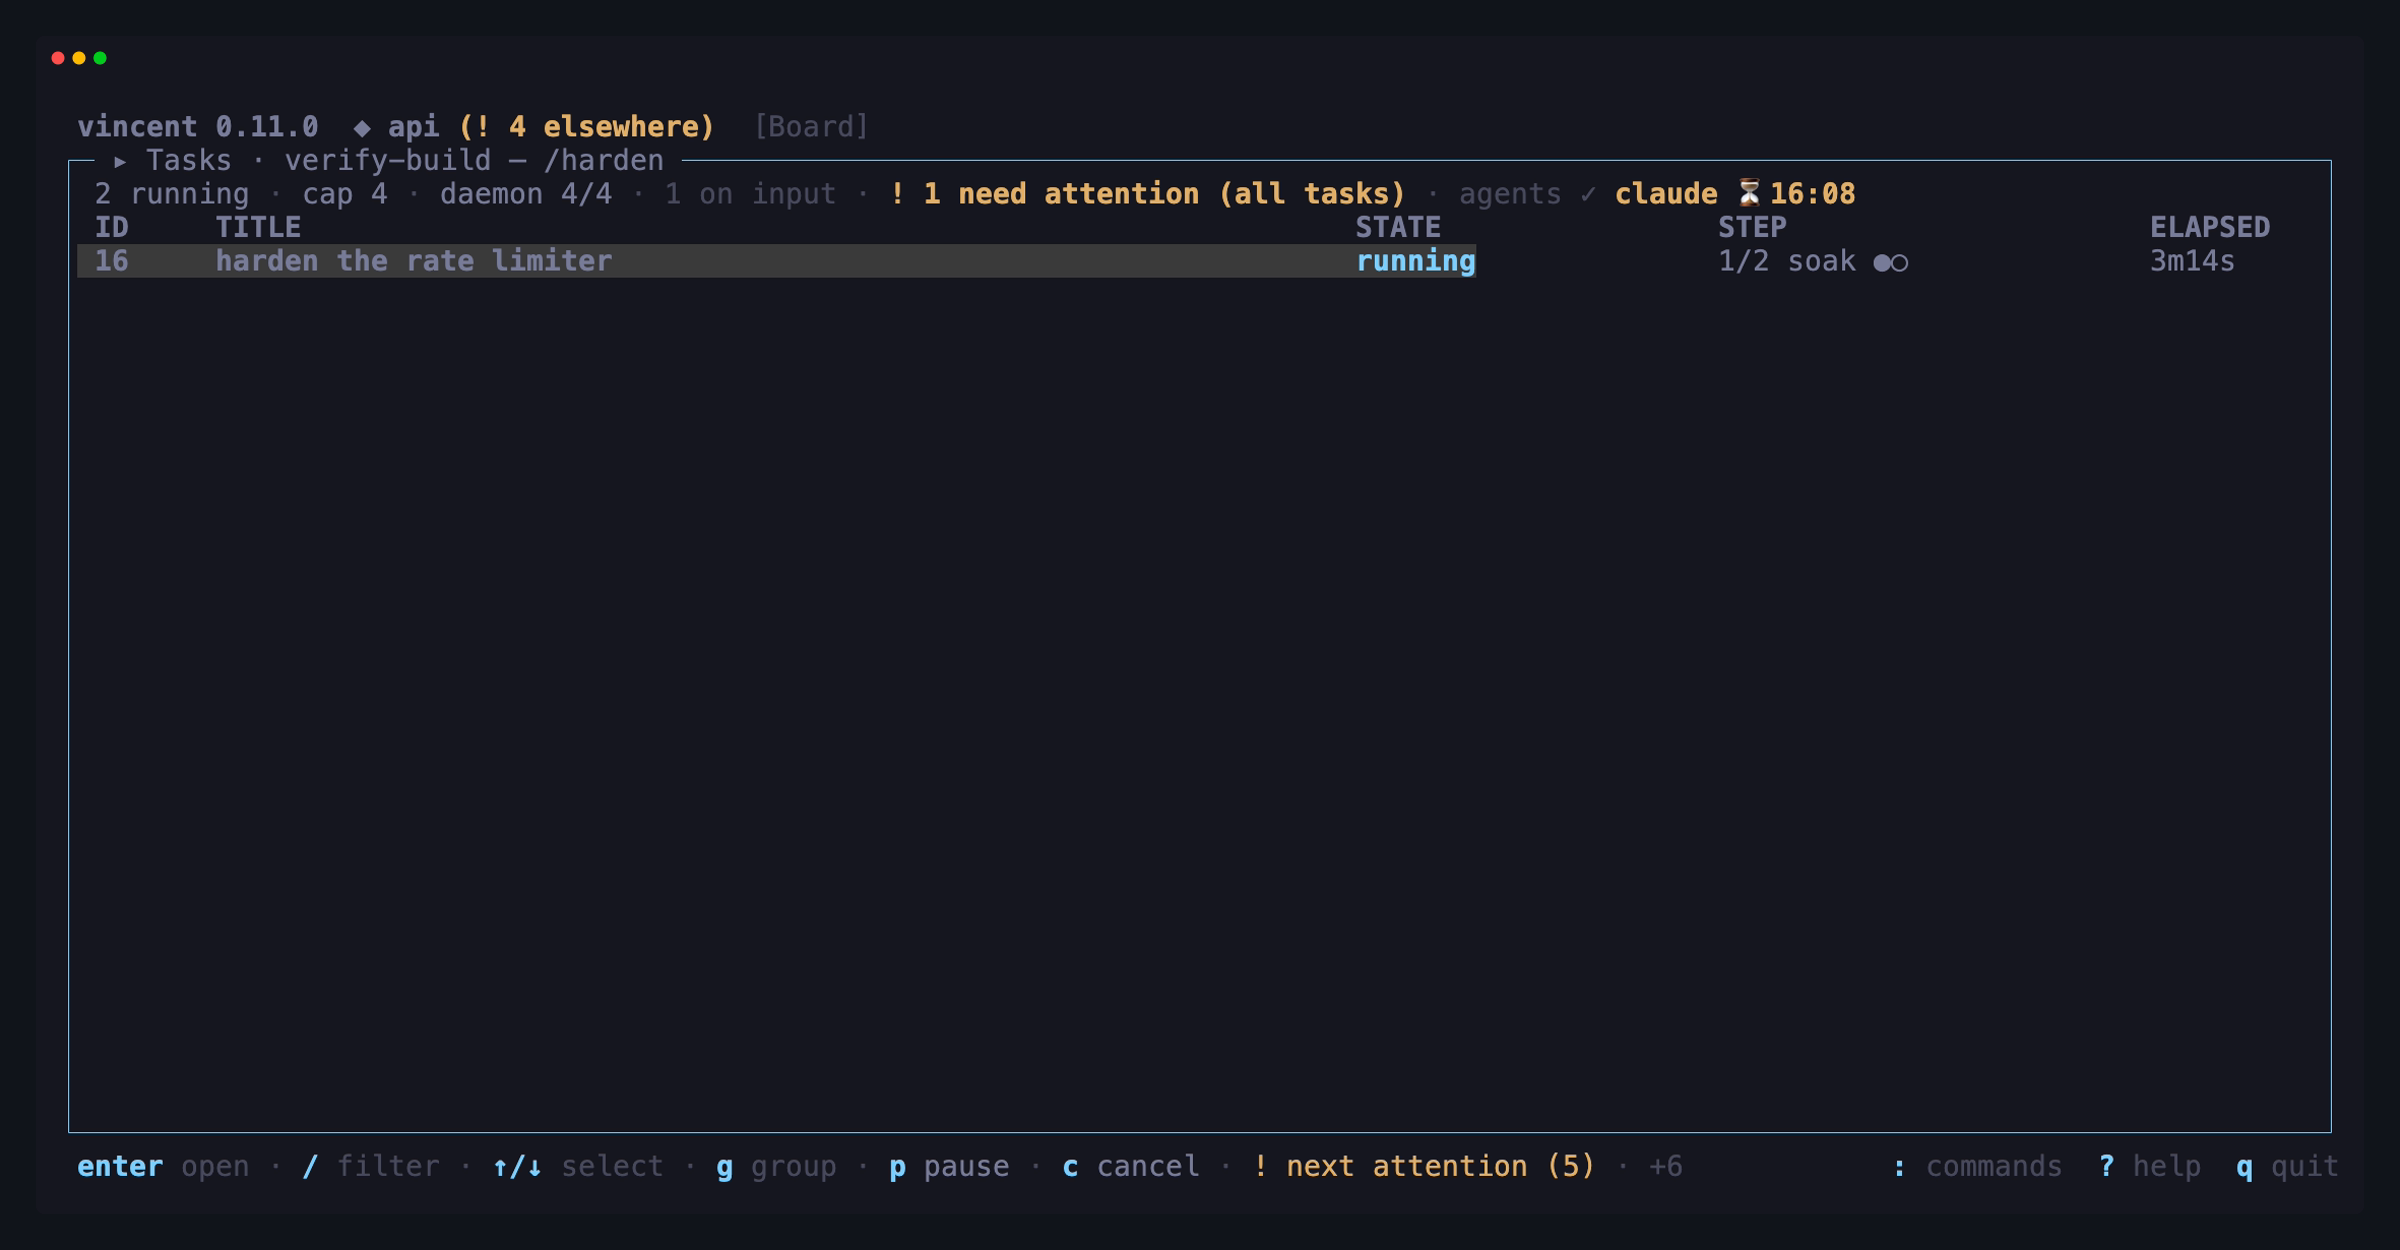Open the '? help' hint
Screen dimensions: 2400x1250
[2150, 1166]
